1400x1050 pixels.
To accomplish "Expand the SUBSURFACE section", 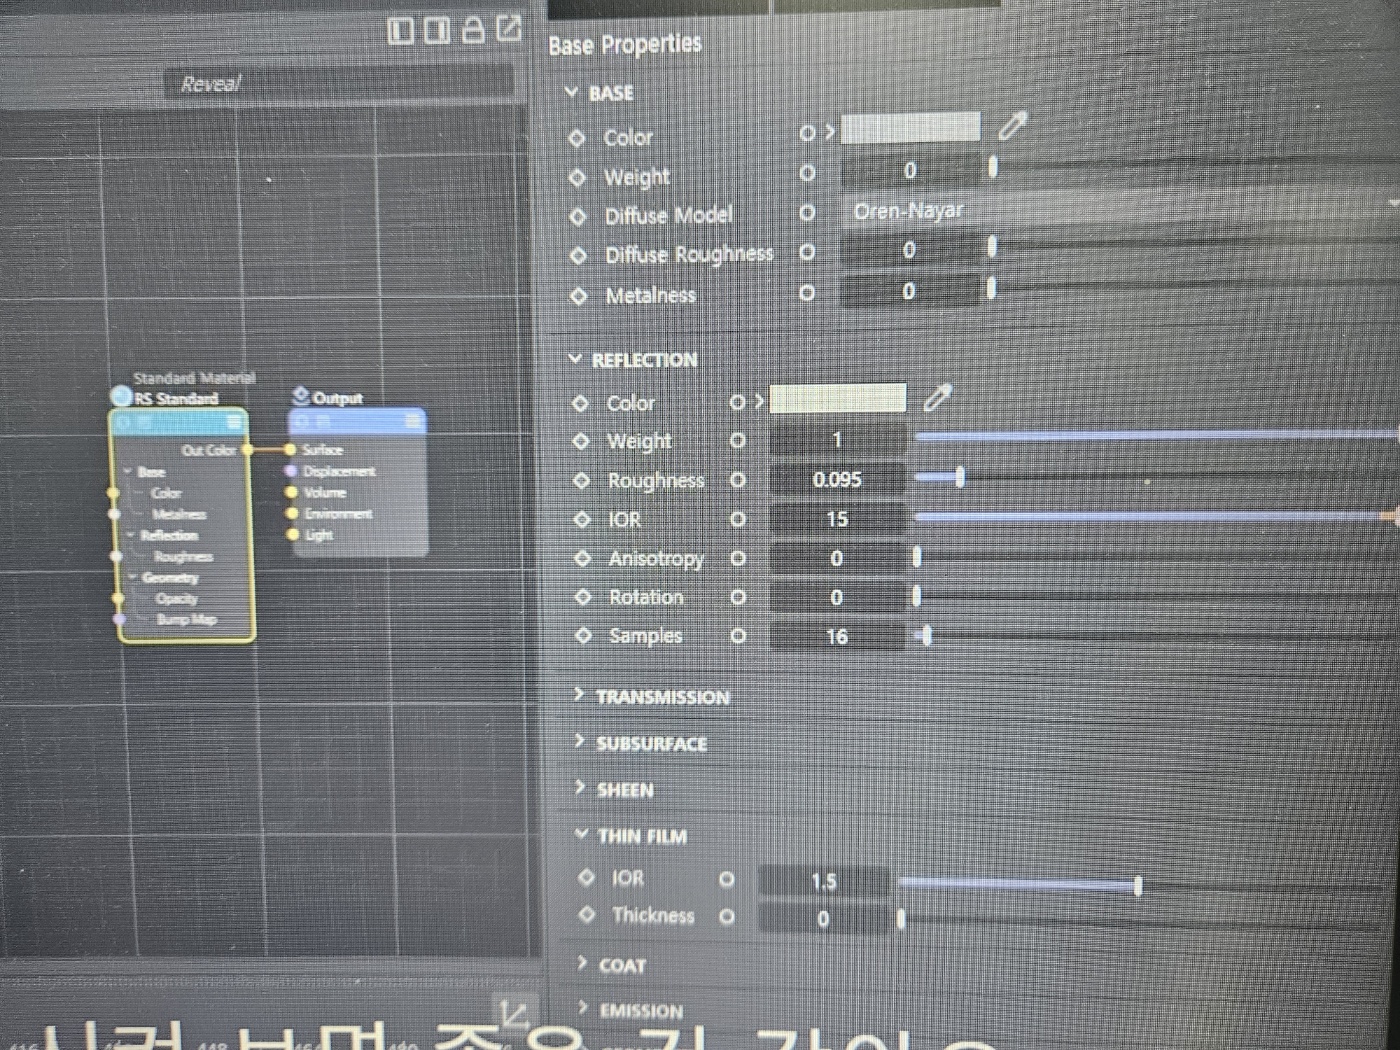I will 579,741.
